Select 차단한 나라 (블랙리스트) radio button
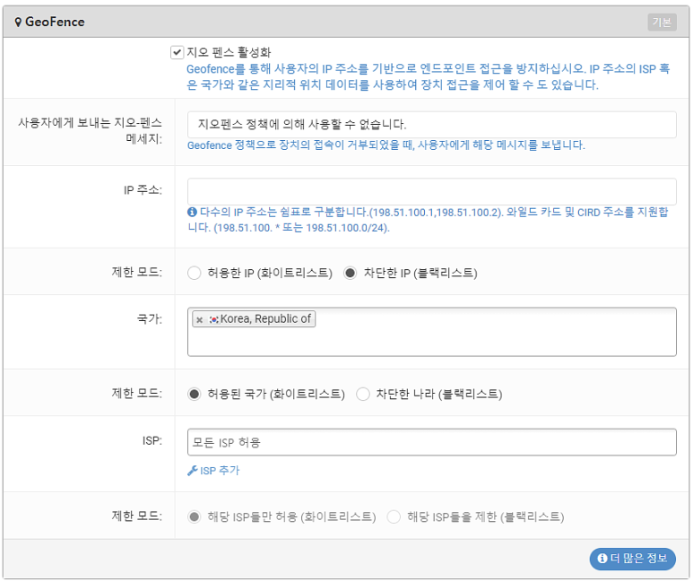The height and width of the screenshot is (585, 692). 363,394
